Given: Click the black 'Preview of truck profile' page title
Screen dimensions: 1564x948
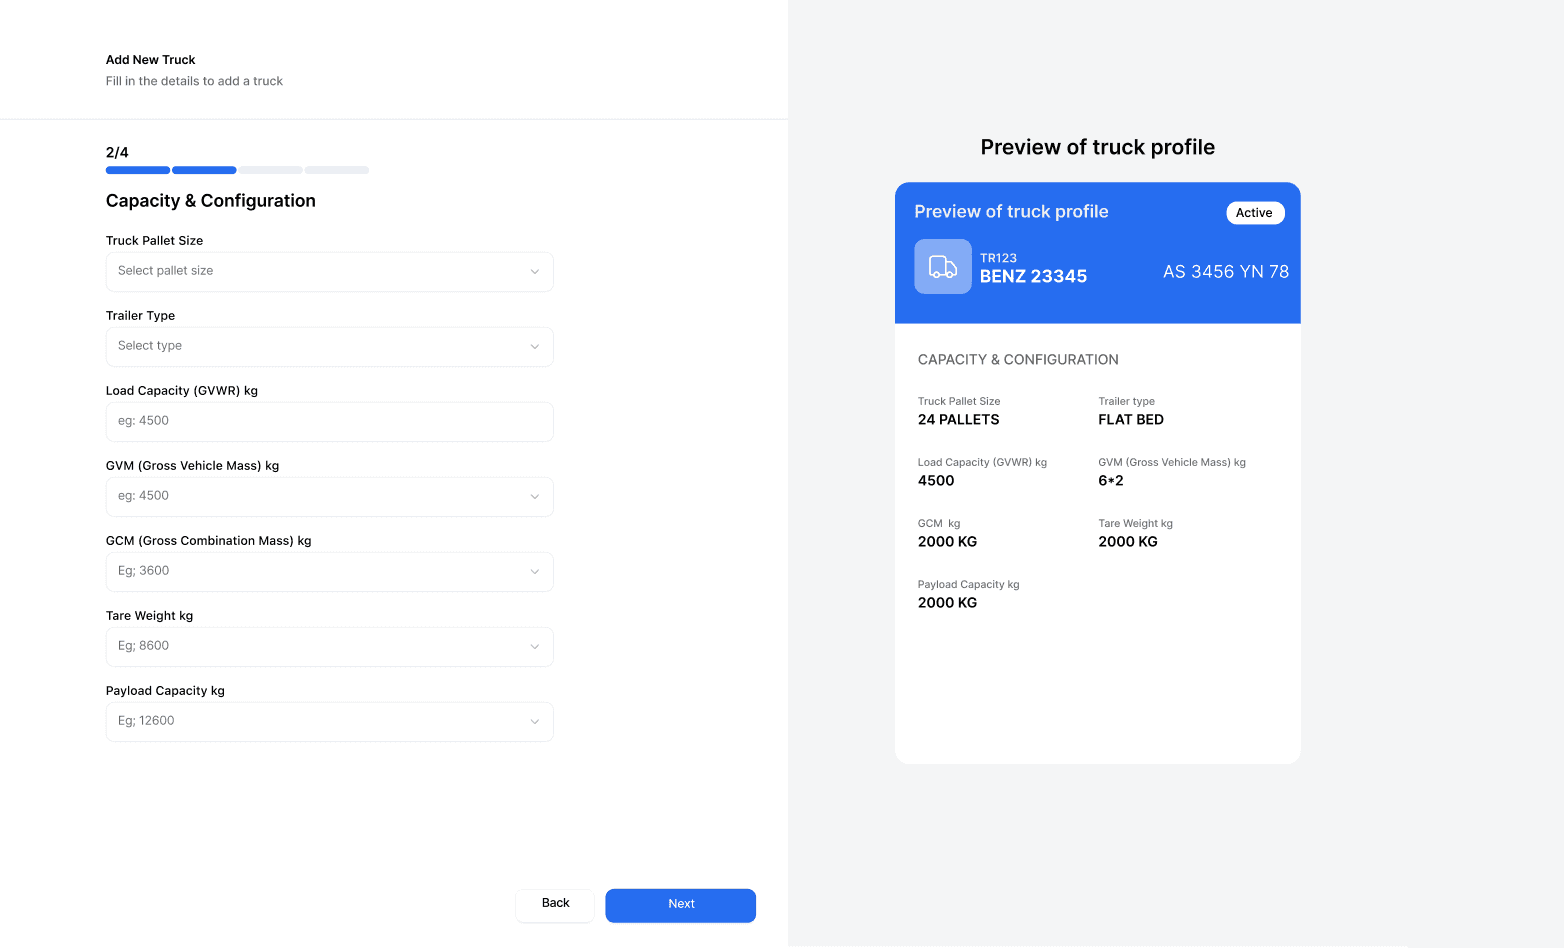Looking at the screenshot, I should coord(1098,148).
